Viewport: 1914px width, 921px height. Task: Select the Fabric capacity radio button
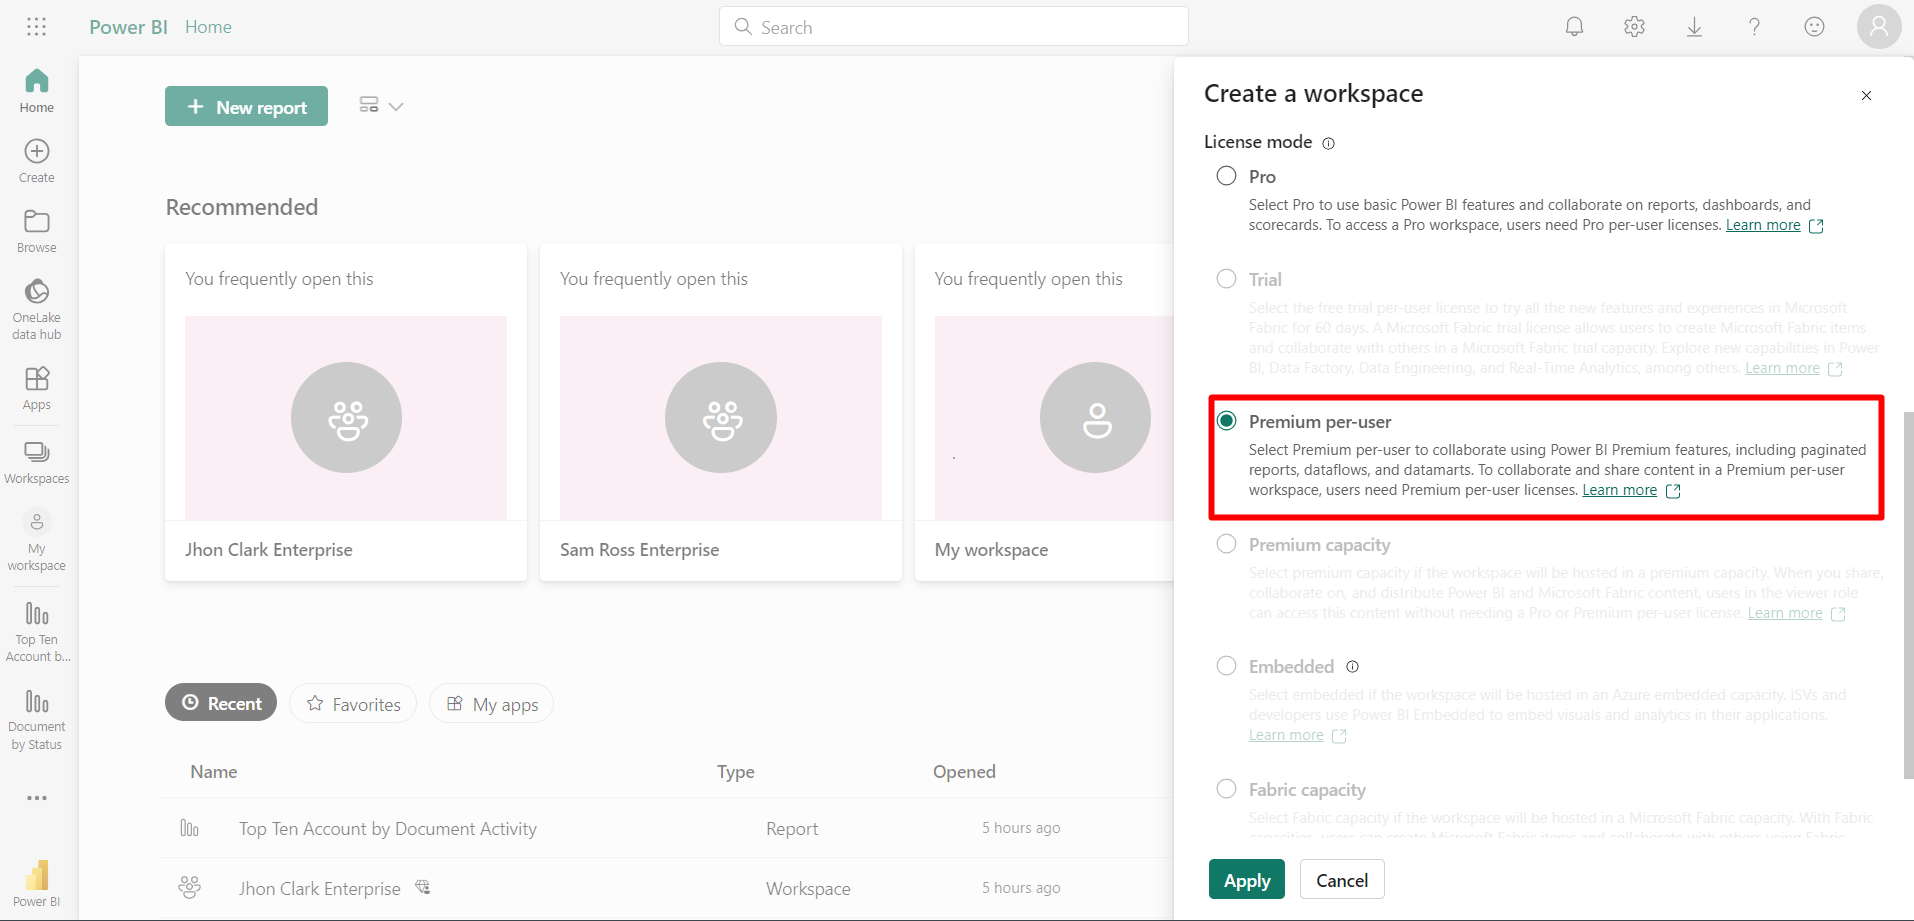pyautogui.click(x=1226, y=789)
